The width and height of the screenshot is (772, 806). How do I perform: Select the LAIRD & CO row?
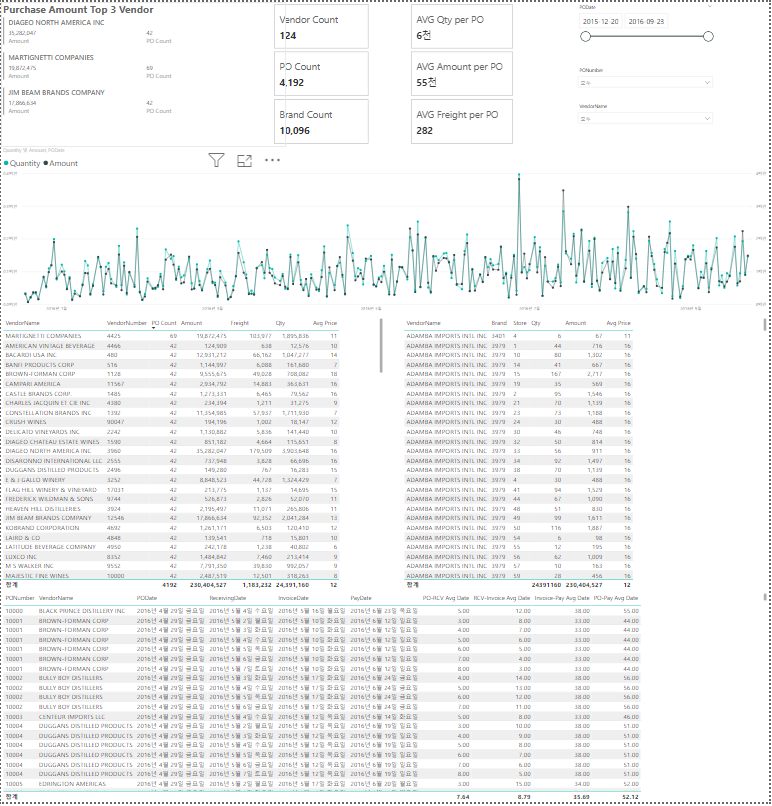[172, 538]
